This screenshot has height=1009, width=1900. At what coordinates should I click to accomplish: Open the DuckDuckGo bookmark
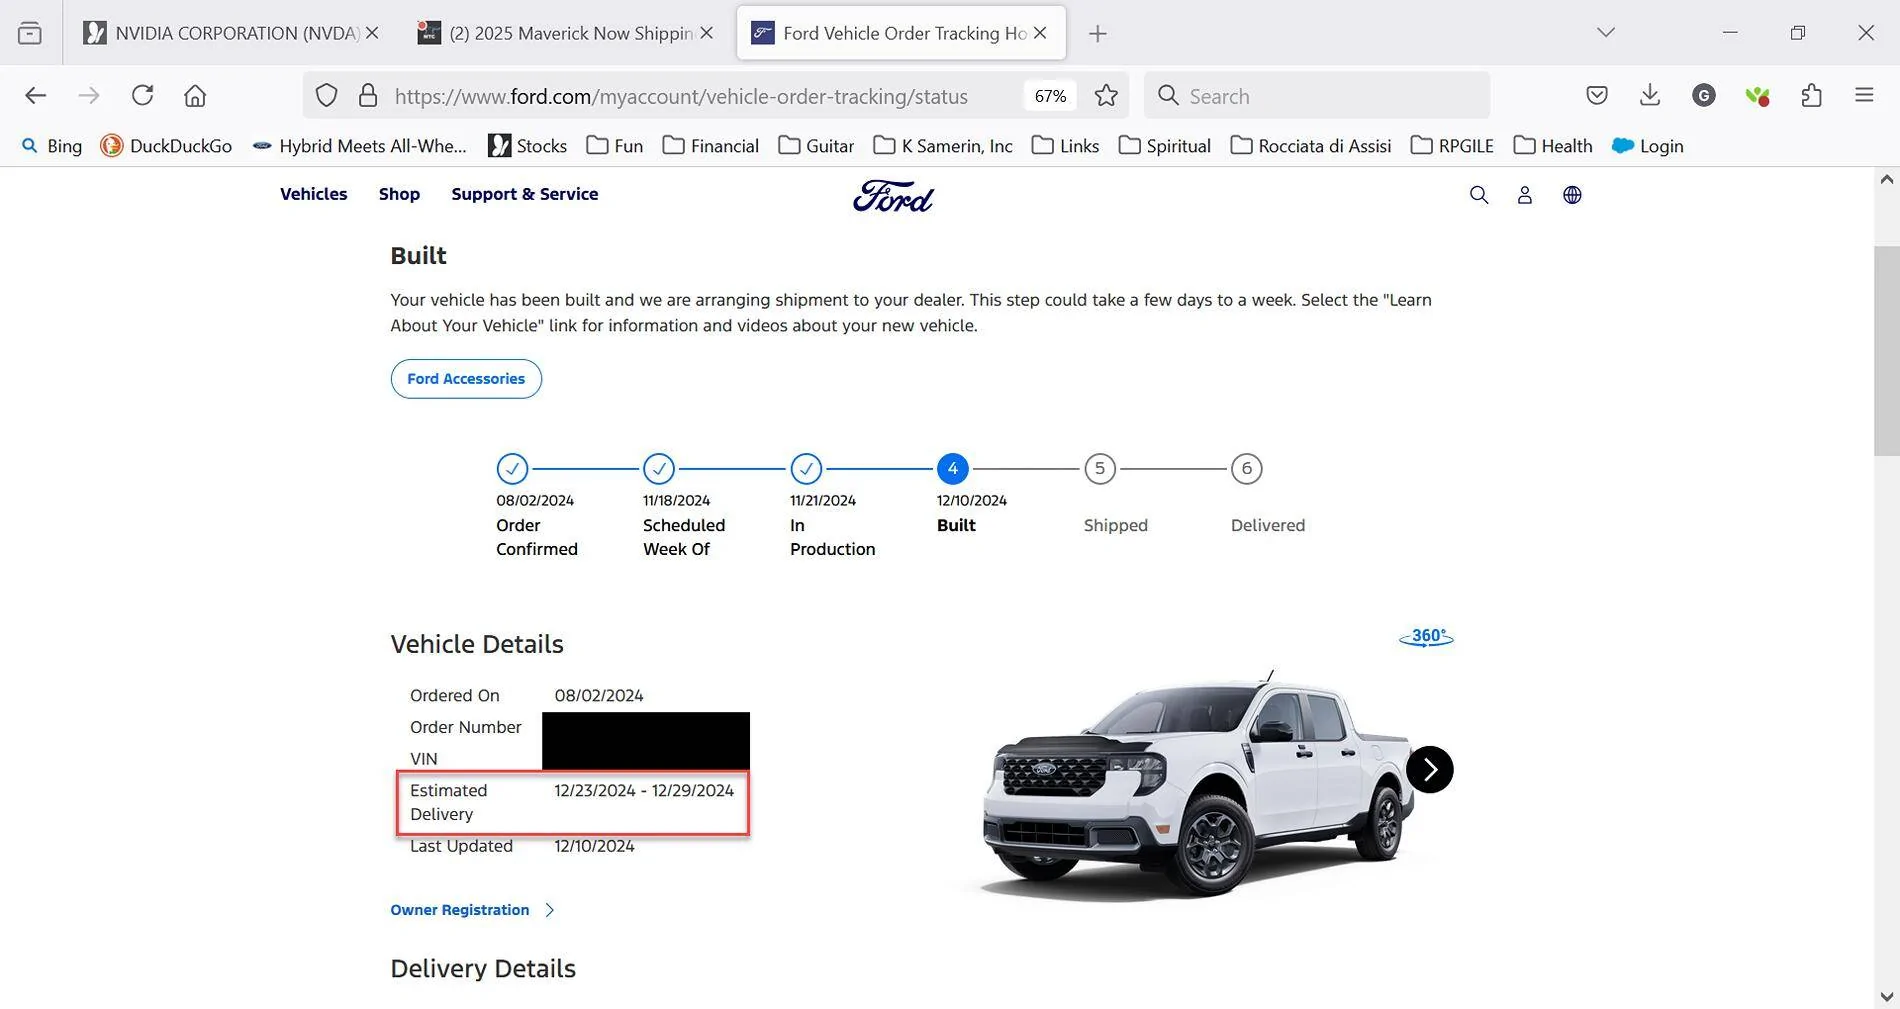[166, 146]
